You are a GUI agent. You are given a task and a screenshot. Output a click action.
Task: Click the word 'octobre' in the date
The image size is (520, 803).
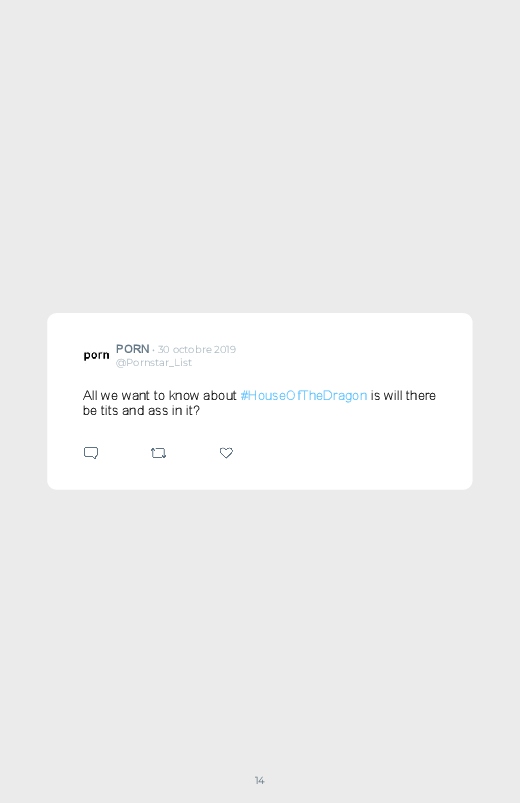click(192, 349)
